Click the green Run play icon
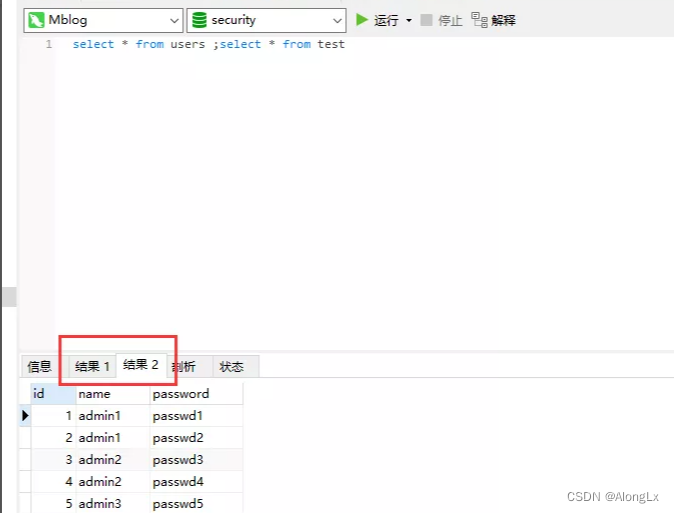The width and height of the screenshot is (674, 513). 362,20
